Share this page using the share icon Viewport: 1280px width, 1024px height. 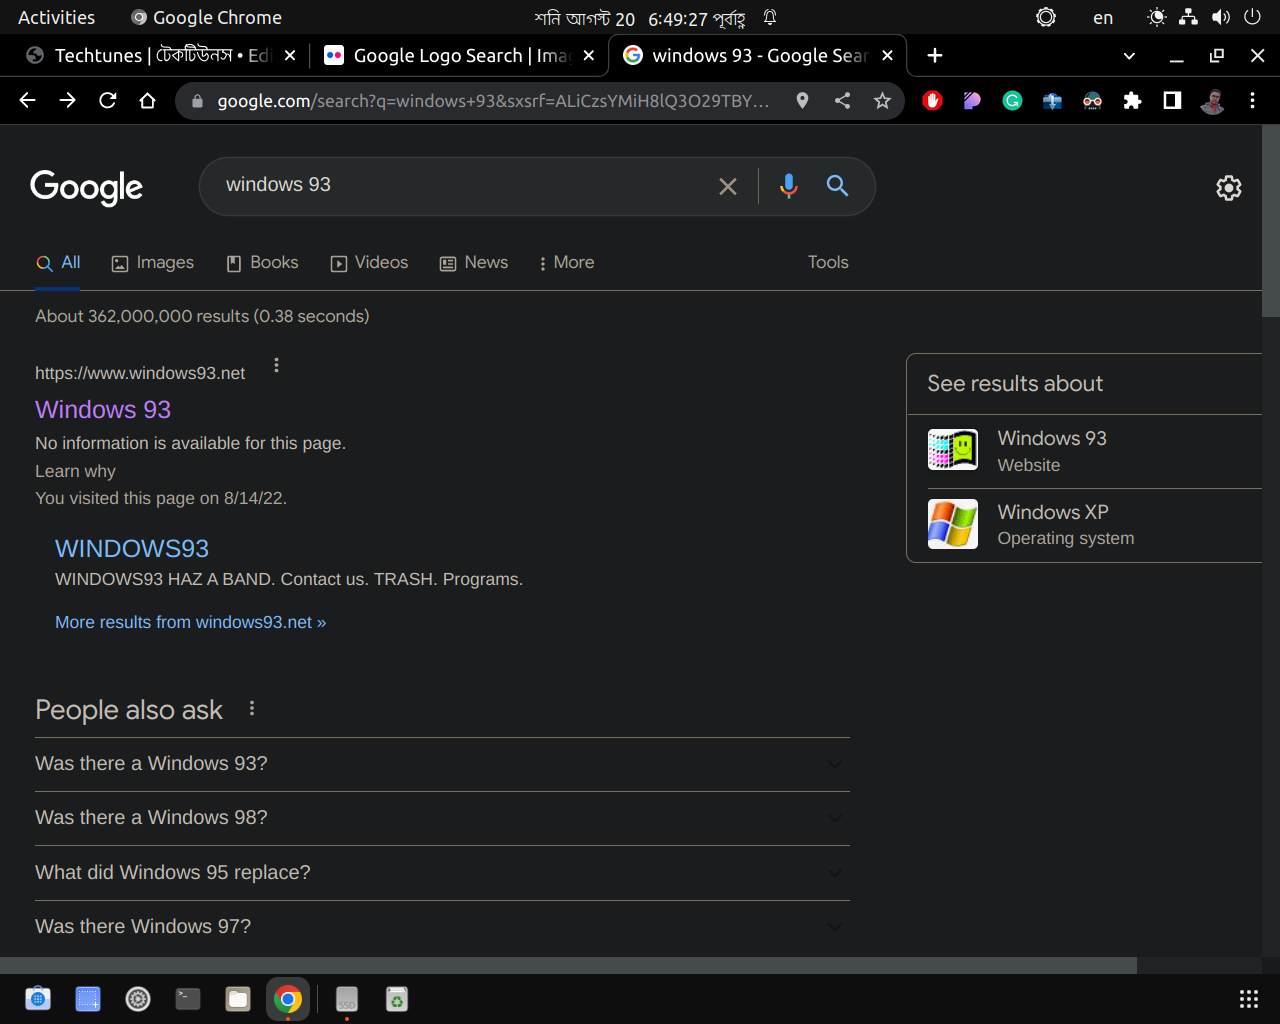[843, 100]
